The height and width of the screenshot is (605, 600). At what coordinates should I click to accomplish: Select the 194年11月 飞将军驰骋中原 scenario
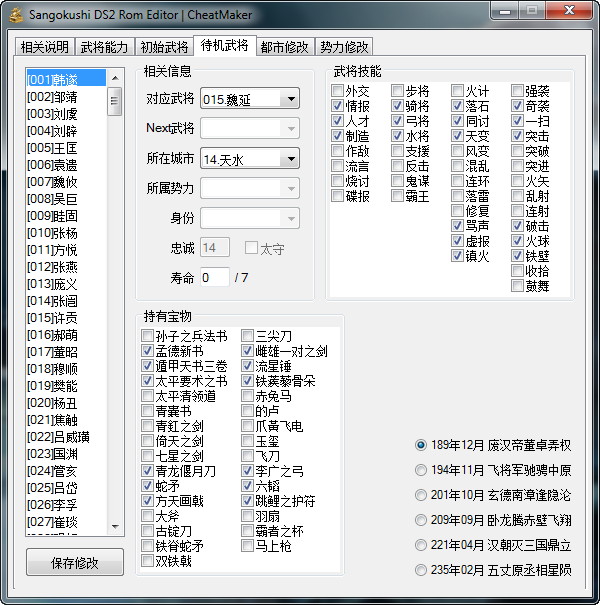421,469
